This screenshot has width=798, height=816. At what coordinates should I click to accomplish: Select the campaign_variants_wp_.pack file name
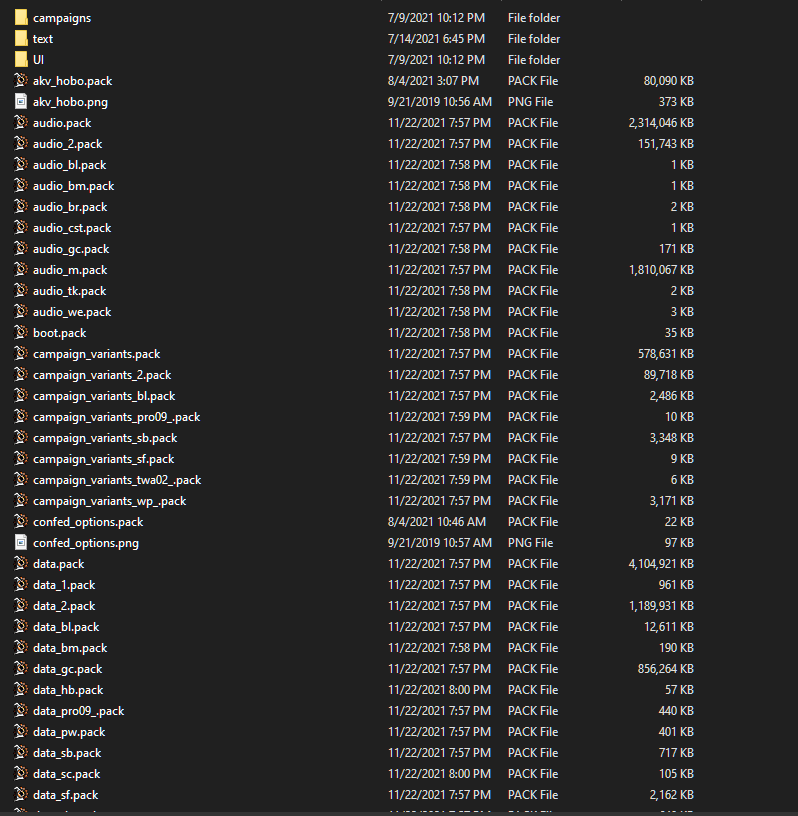(x=109, y=501)
